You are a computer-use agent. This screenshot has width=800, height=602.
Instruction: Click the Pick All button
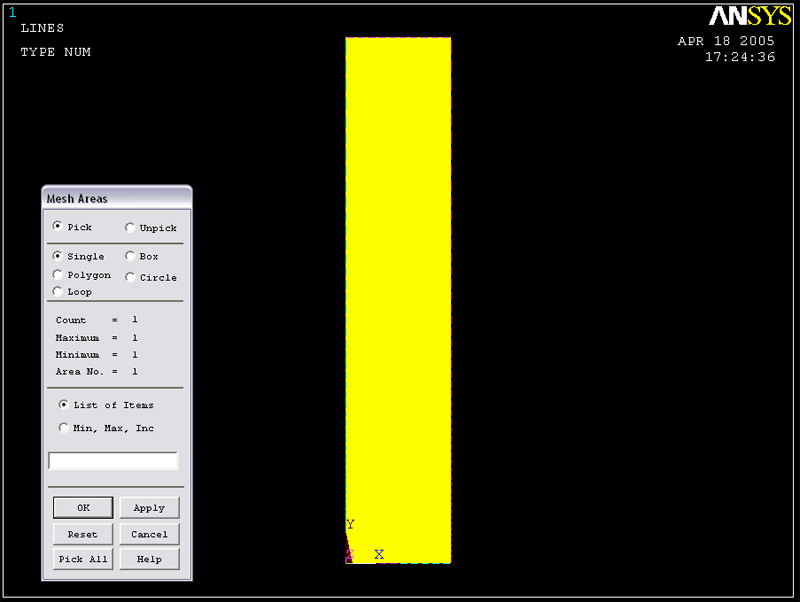click(x=83, y=559)
